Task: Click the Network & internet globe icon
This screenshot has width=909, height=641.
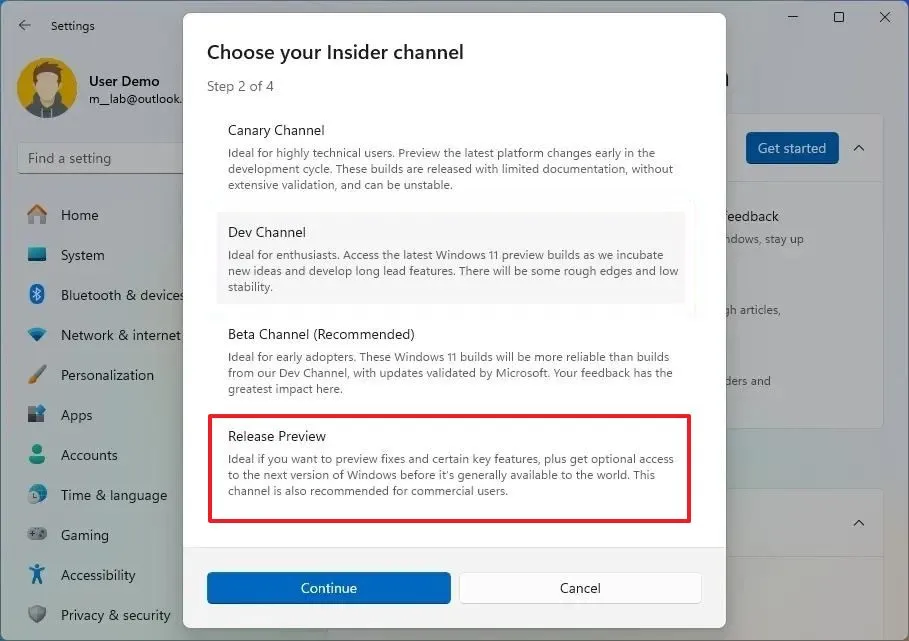Action: point(35,335)
